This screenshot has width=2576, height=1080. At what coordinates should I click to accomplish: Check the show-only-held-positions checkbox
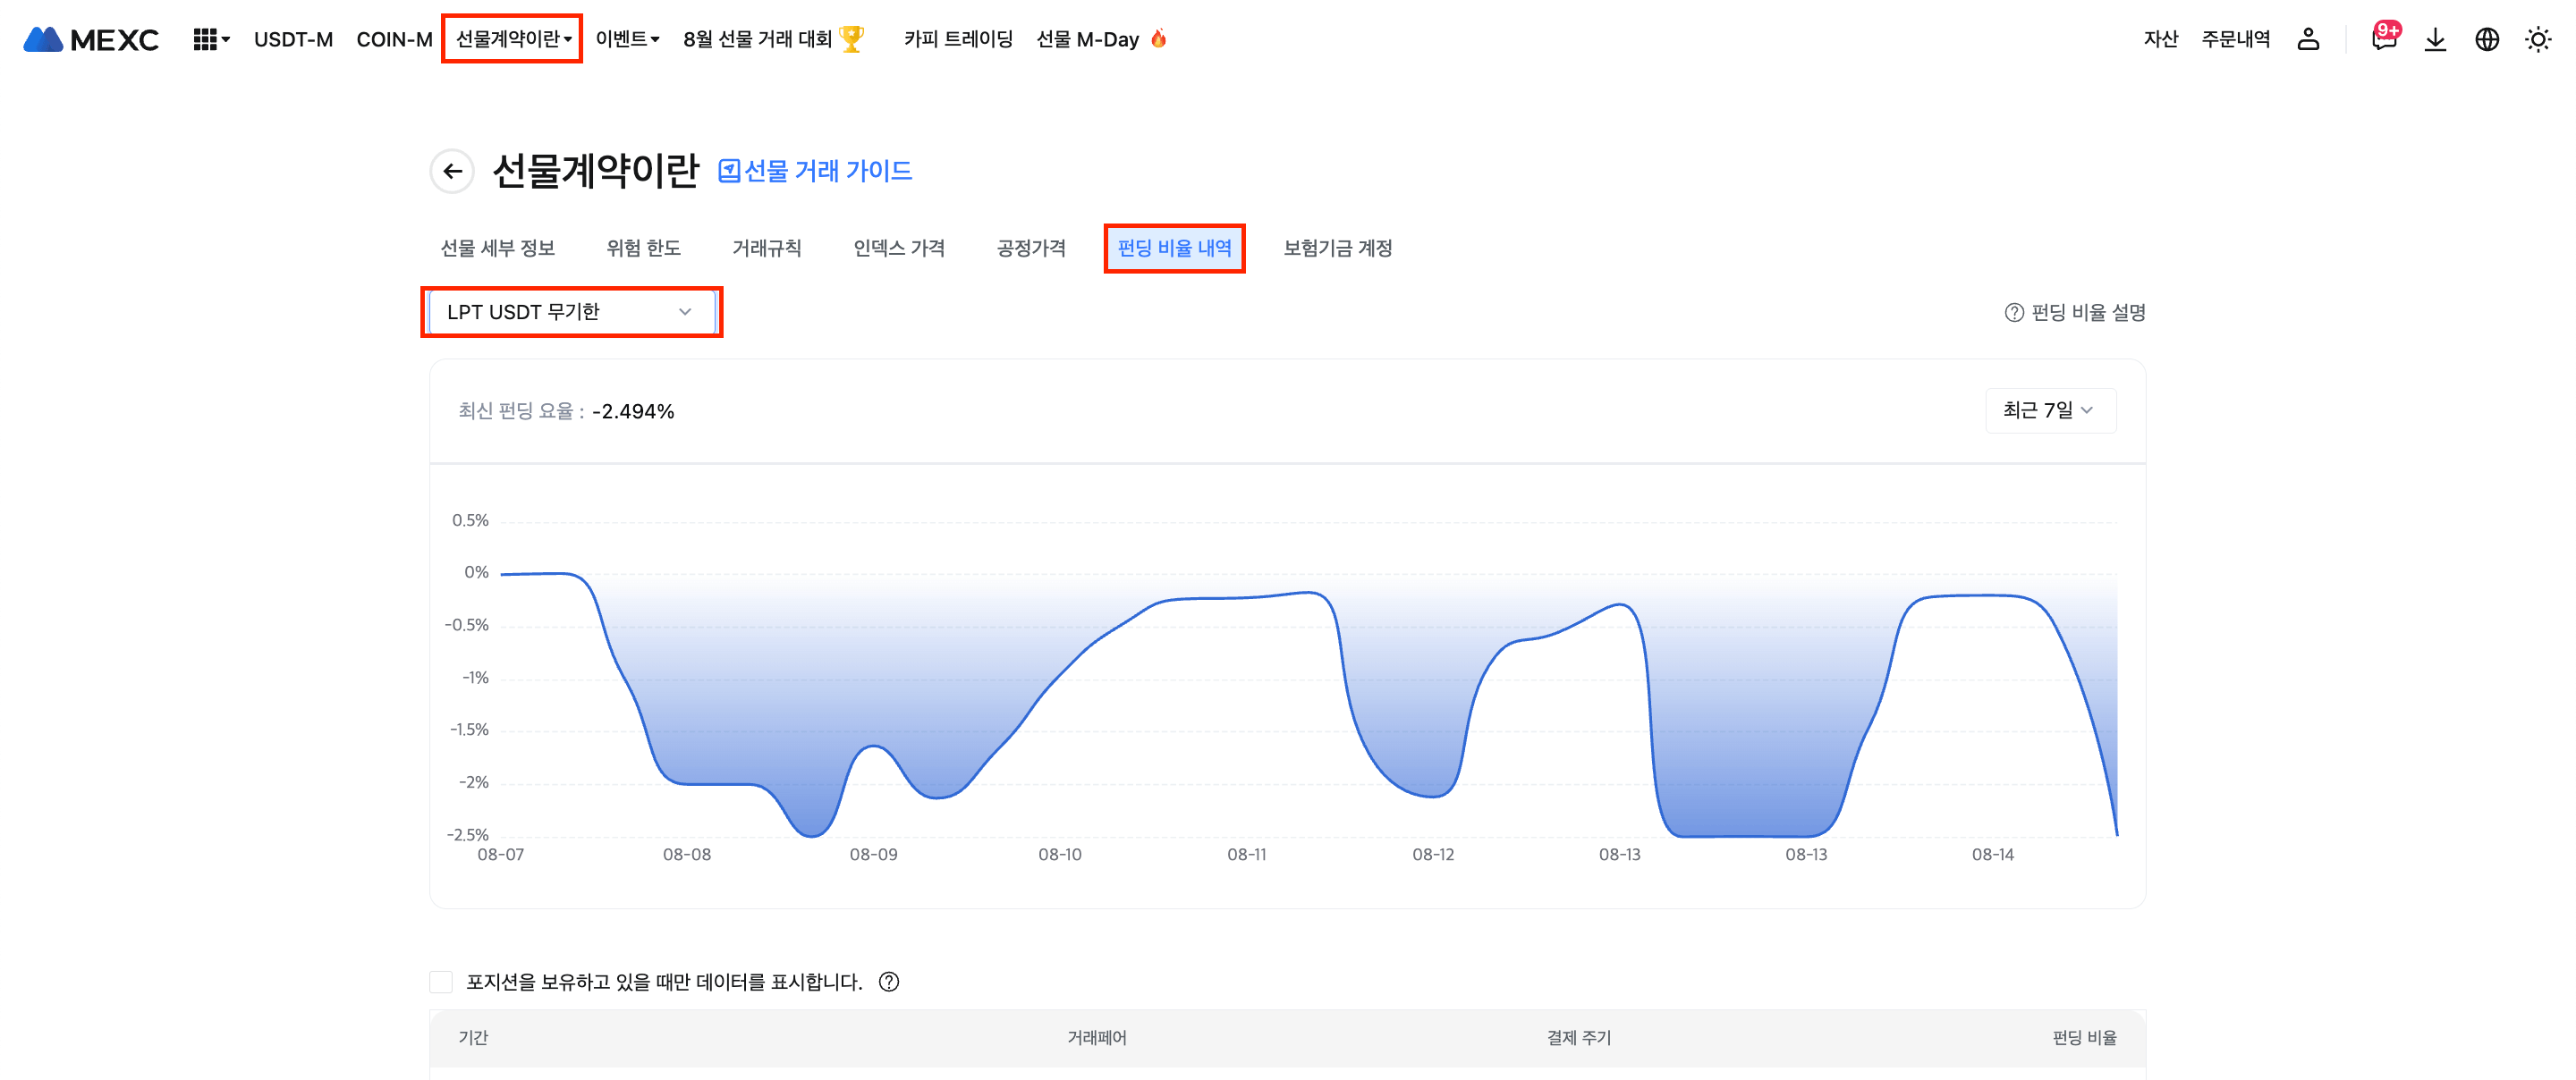tap(441, 982)
